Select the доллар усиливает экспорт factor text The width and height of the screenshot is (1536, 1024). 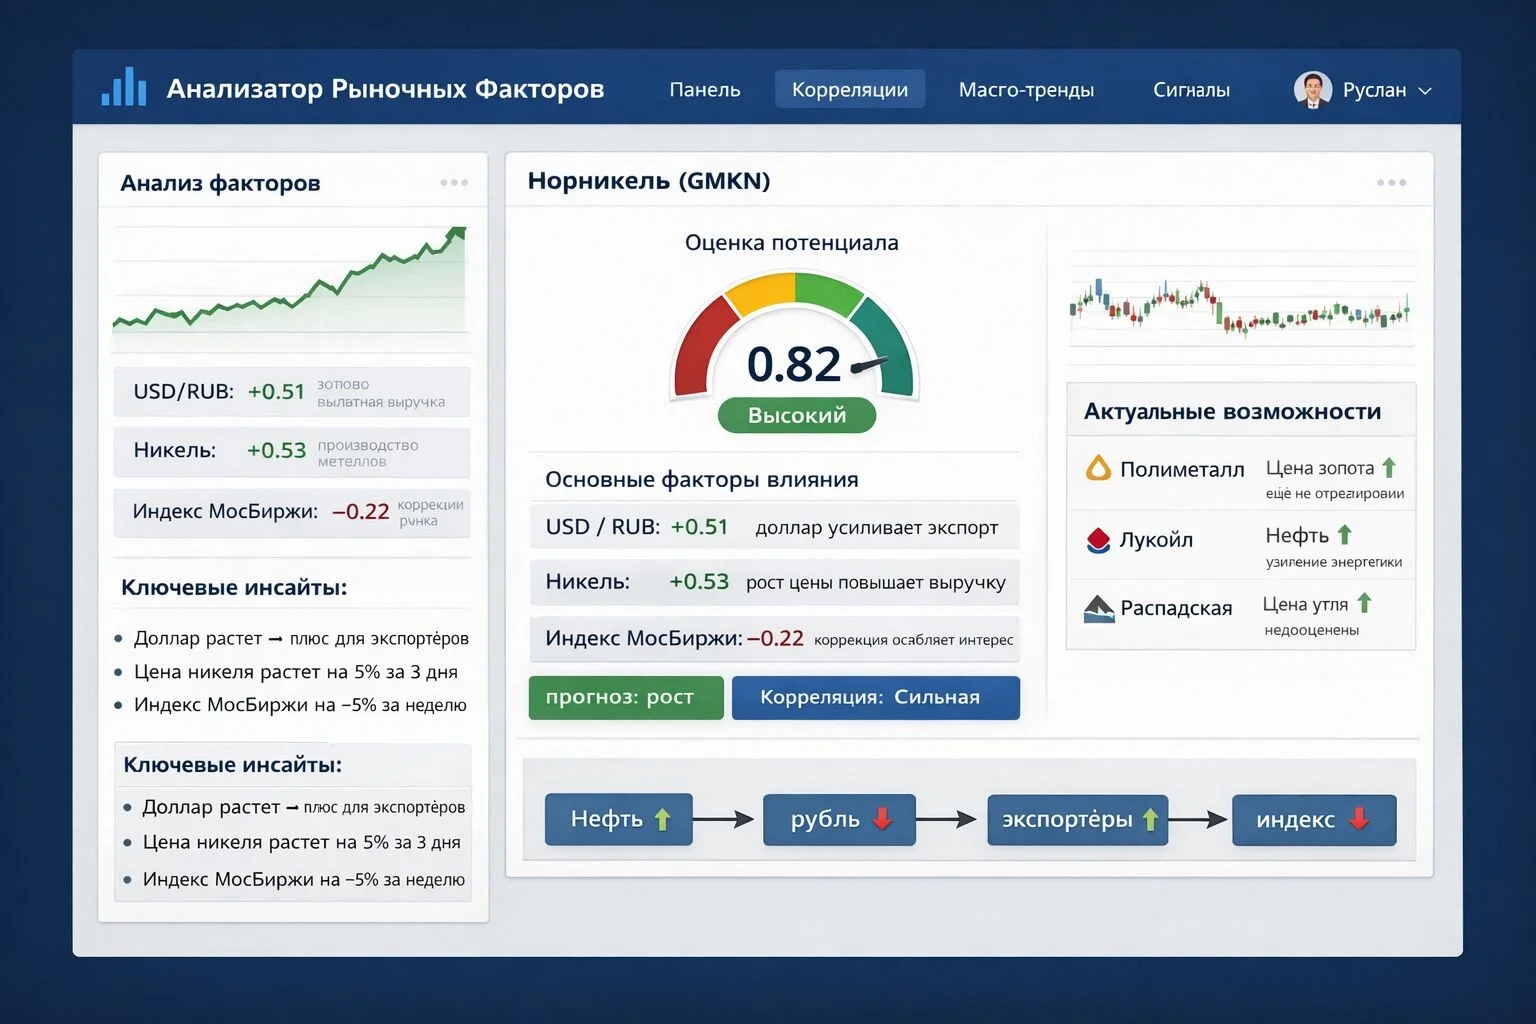click(877, 527)
